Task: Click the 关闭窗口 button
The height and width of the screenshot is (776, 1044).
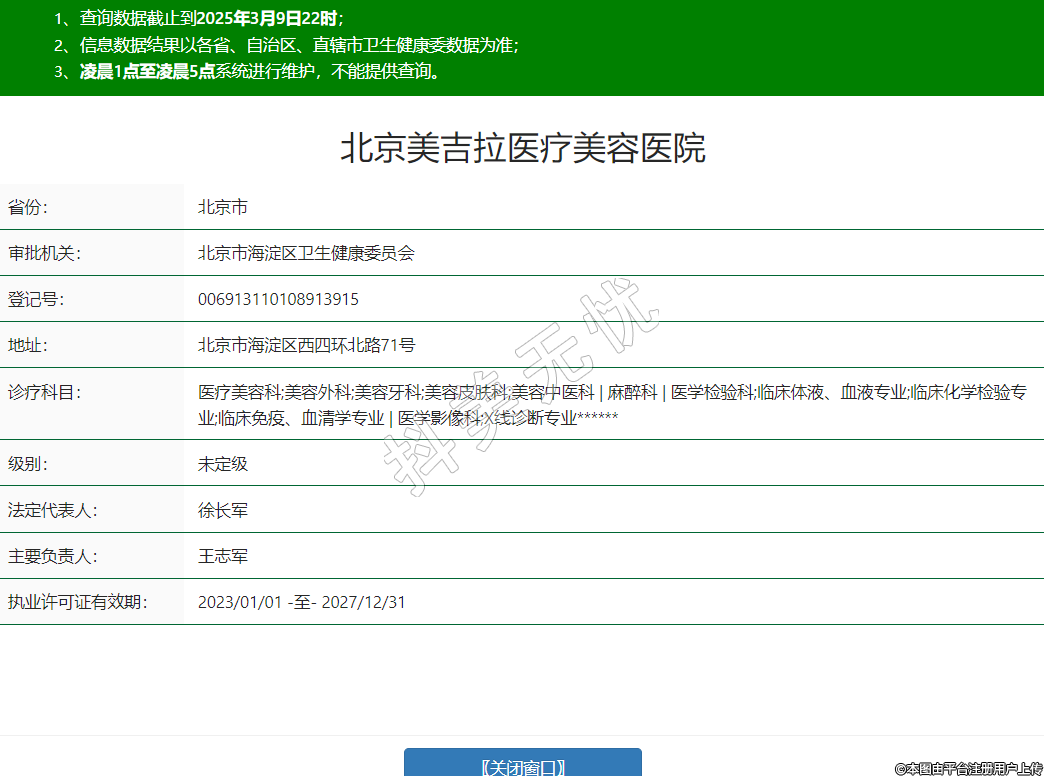Action: [522, 765]
